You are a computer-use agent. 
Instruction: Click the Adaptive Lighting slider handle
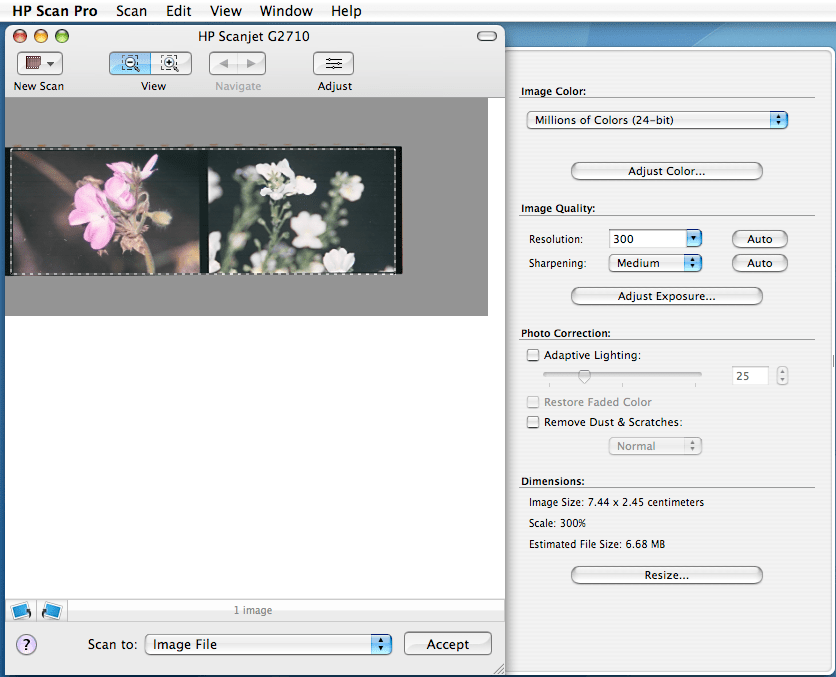click(584, 376)
